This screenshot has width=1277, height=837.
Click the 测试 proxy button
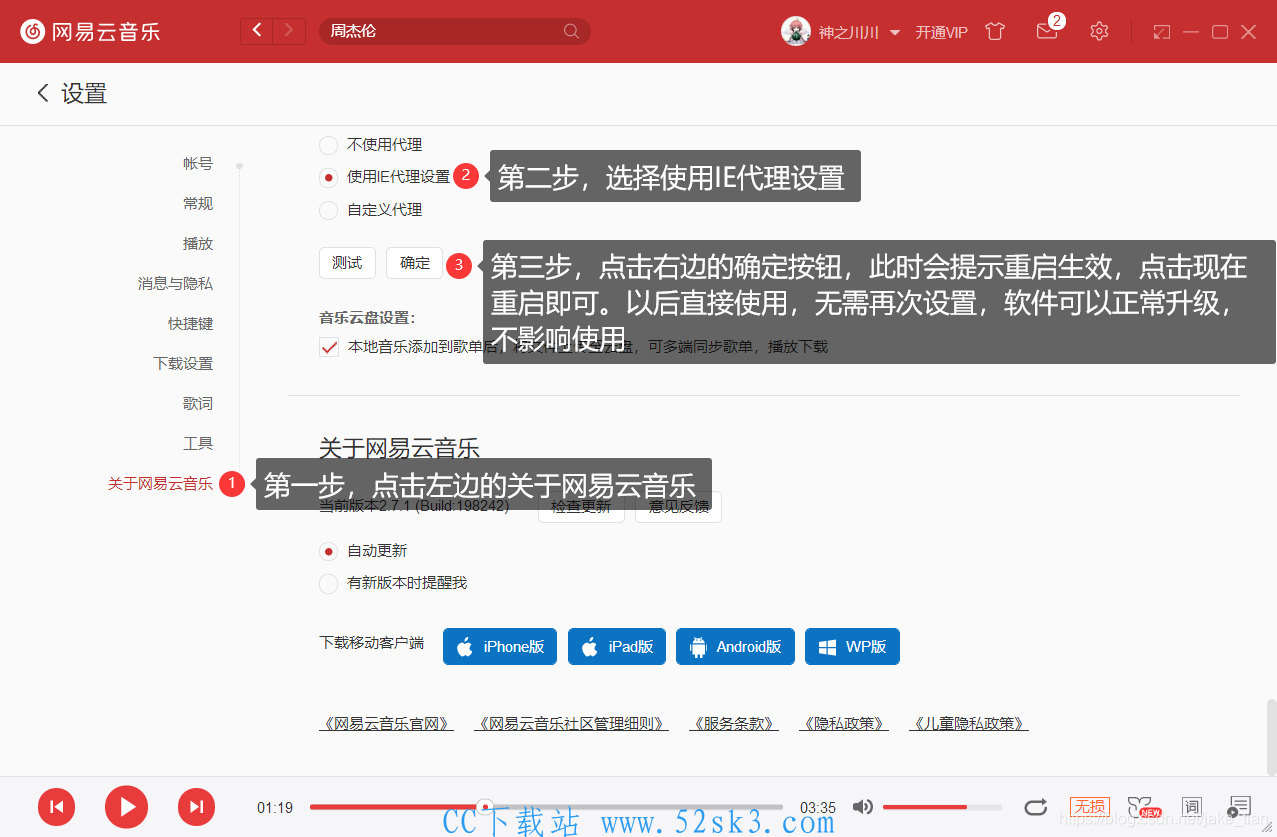click(x=347, y=263)
